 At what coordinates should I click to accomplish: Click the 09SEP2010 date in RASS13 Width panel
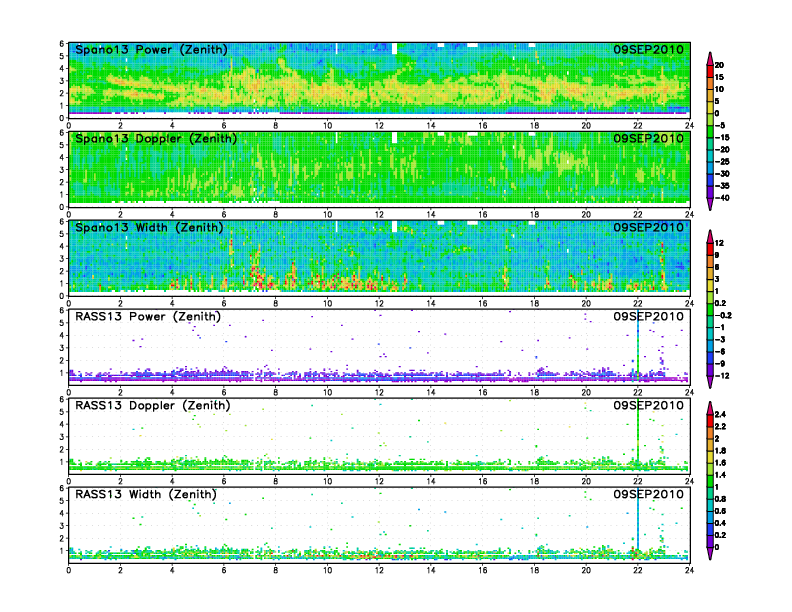[649, 494]
